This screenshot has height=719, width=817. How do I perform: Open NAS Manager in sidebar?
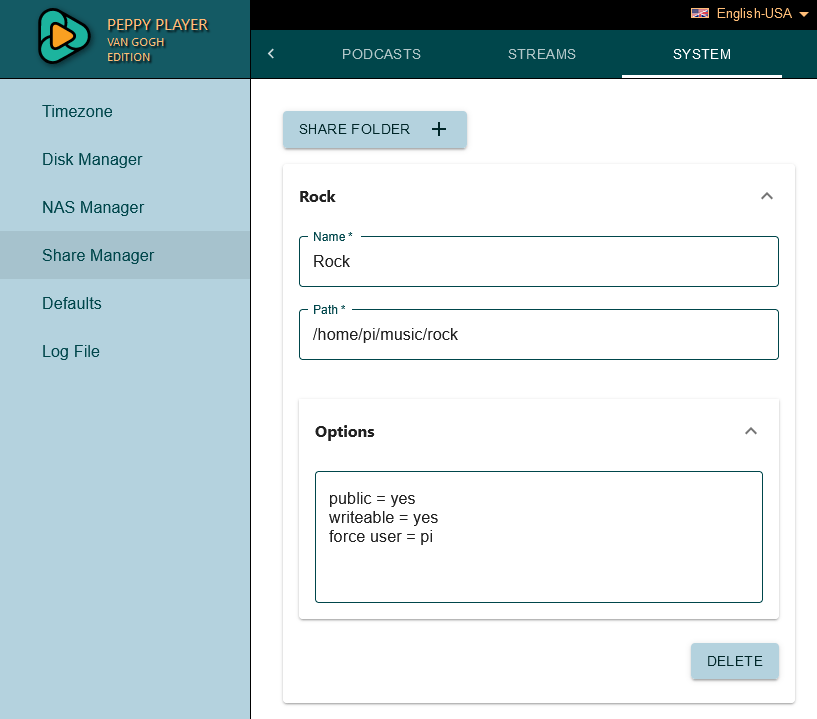(x=125, y=207)
